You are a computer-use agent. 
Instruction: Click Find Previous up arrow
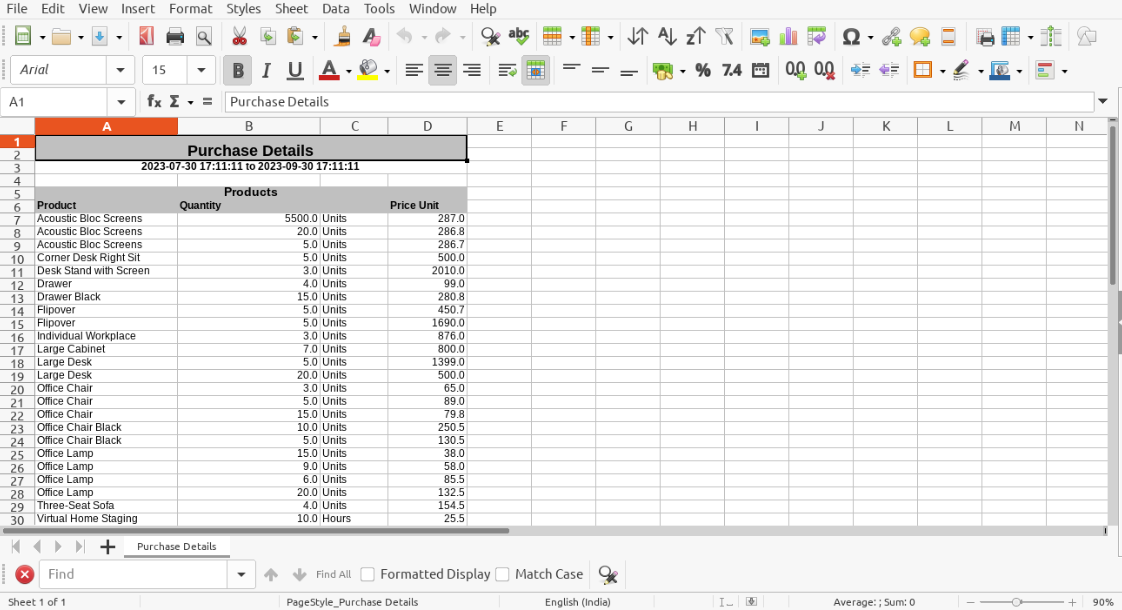pos(270,574)
